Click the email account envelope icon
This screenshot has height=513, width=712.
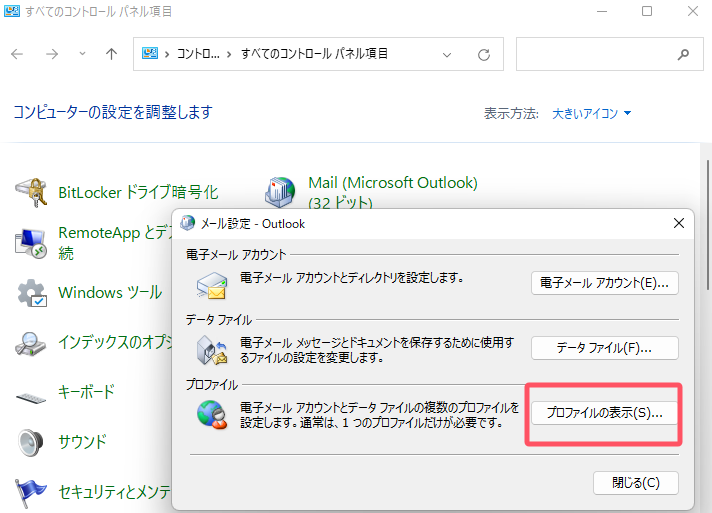pos(212,286)
